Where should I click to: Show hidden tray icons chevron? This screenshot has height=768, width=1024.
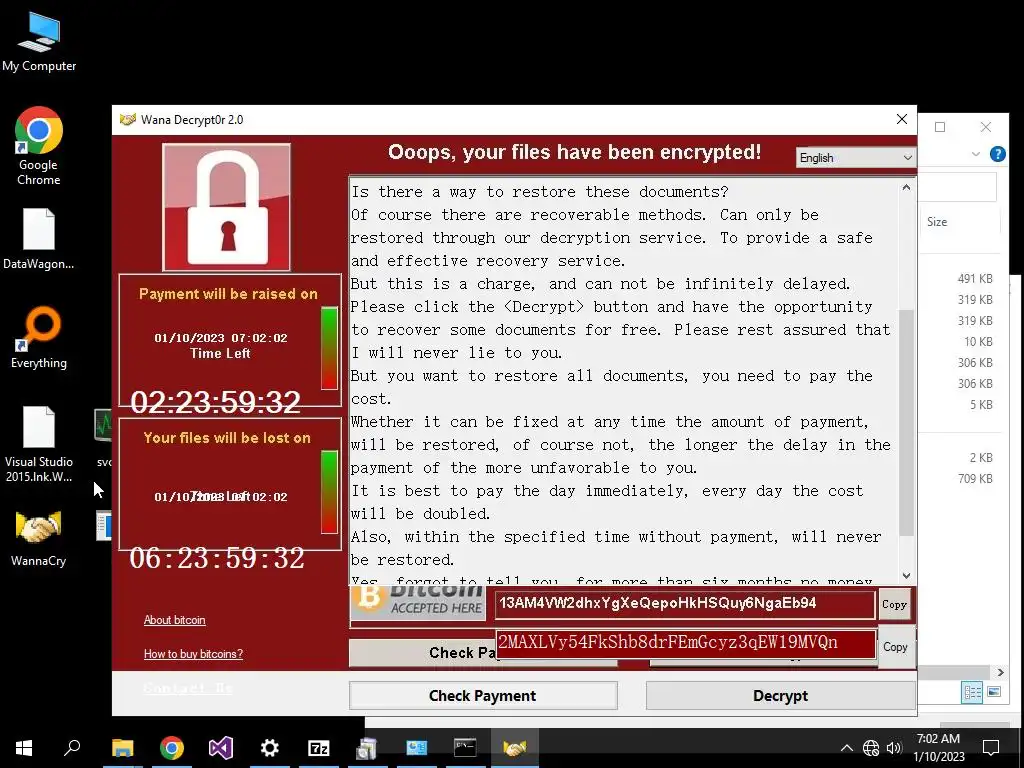[846, 748]
